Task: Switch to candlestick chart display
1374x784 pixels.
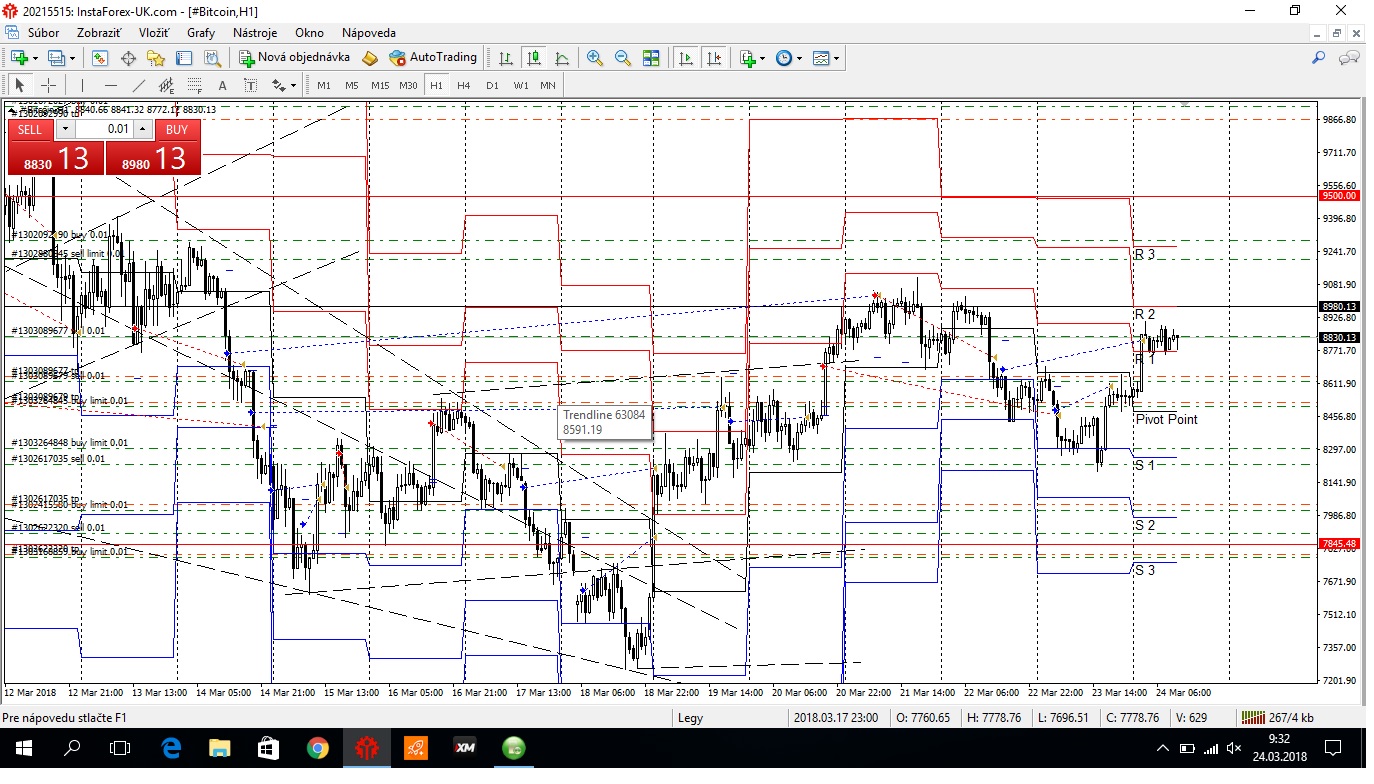Action: pos(534,58)
